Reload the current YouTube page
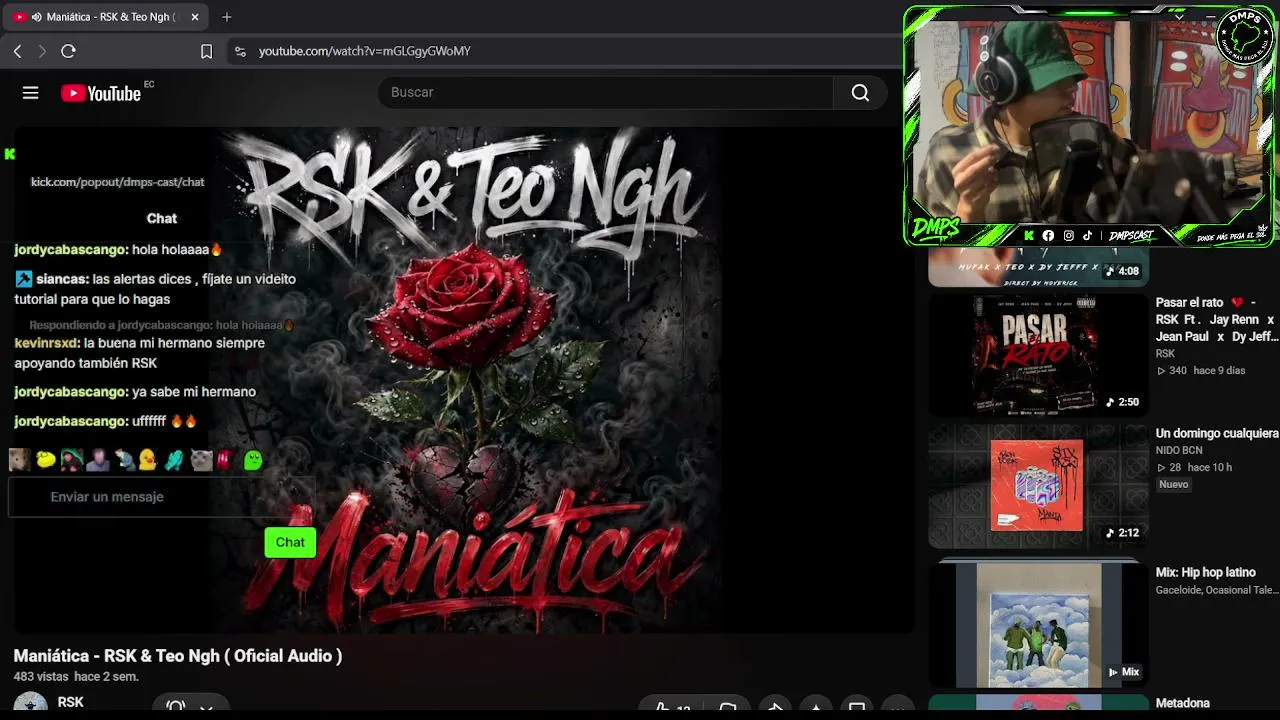This screenshot has width=1280, height=720. (68, 51)
